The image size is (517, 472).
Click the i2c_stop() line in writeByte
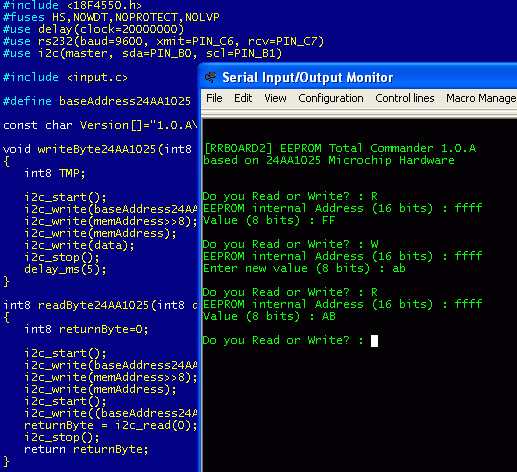click(x=62, y=257)
